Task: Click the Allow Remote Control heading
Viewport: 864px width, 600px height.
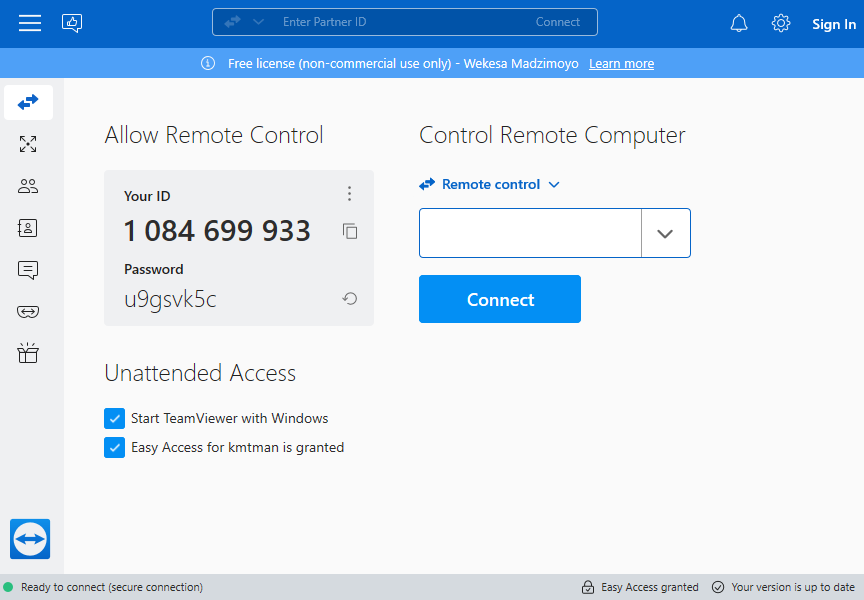Action: click(x=214, y=135)
